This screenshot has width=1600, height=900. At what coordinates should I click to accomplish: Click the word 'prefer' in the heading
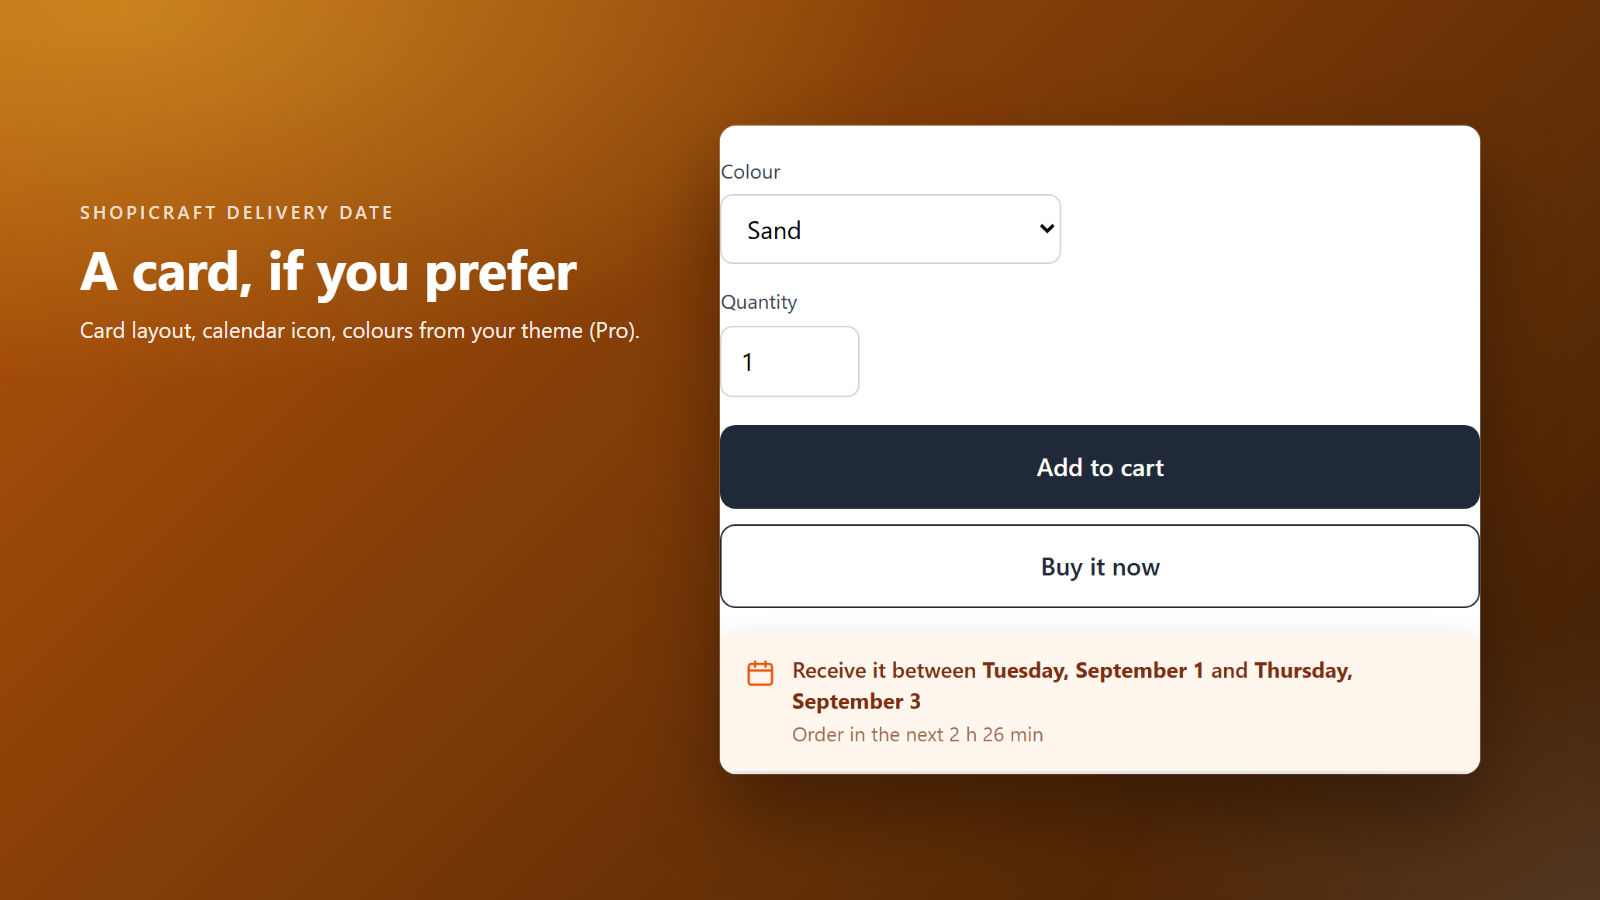(500, 272)
